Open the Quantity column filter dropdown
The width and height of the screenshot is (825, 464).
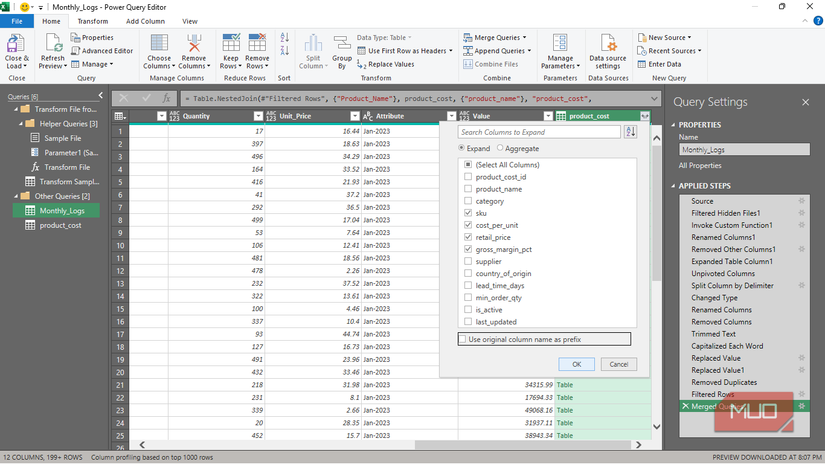(x=258, y=116)
